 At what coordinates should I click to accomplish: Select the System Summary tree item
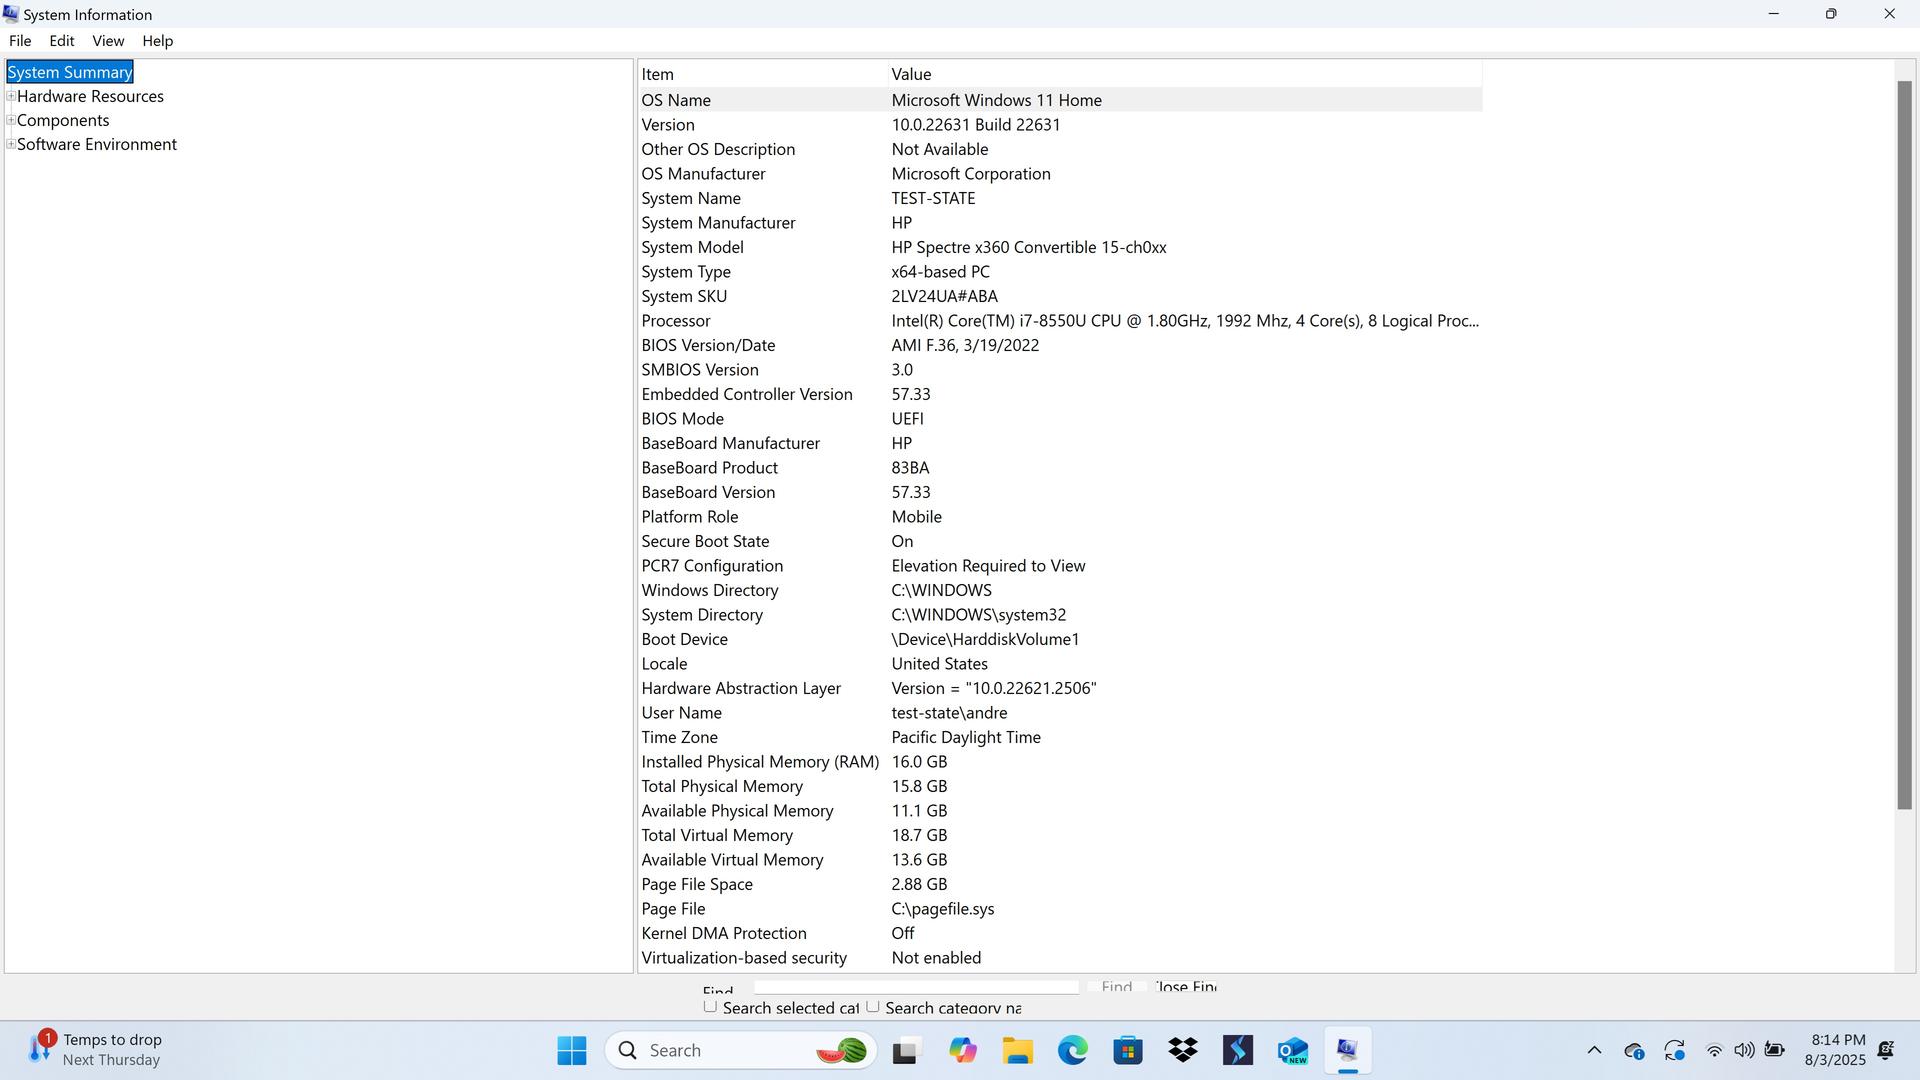point(70,72)
